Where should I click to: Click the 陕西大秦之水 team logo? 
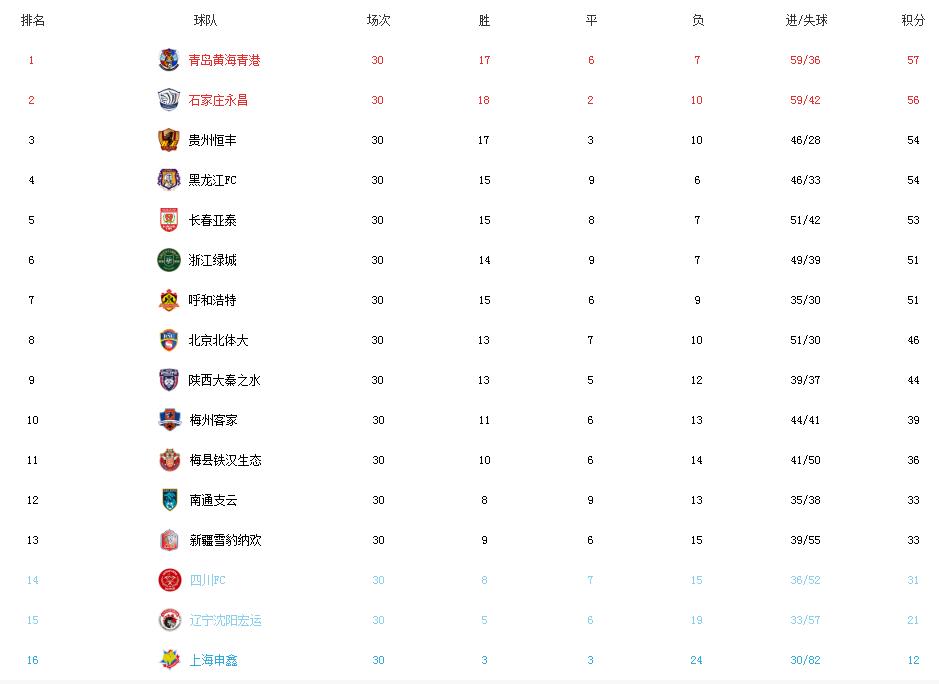(169, 380)
